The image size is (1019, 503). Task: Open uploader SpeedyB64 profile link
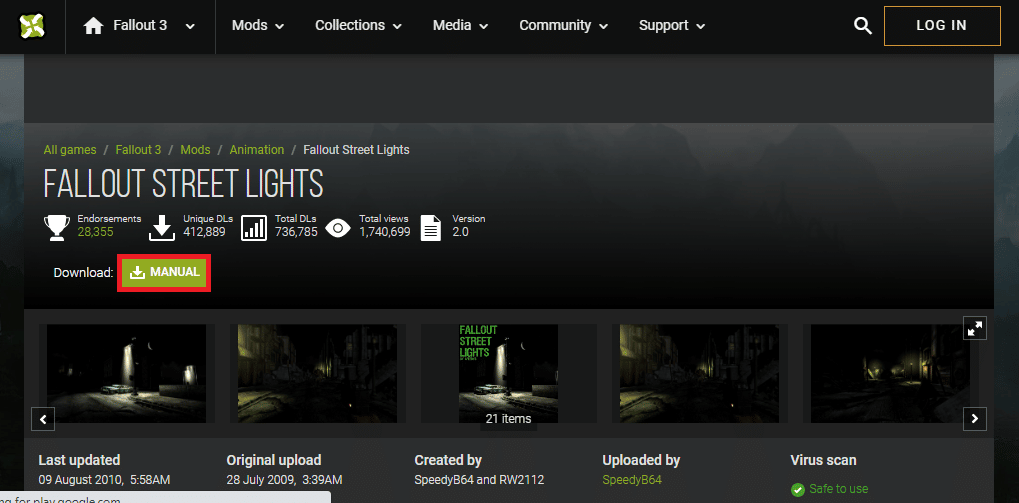coord(632,480)
